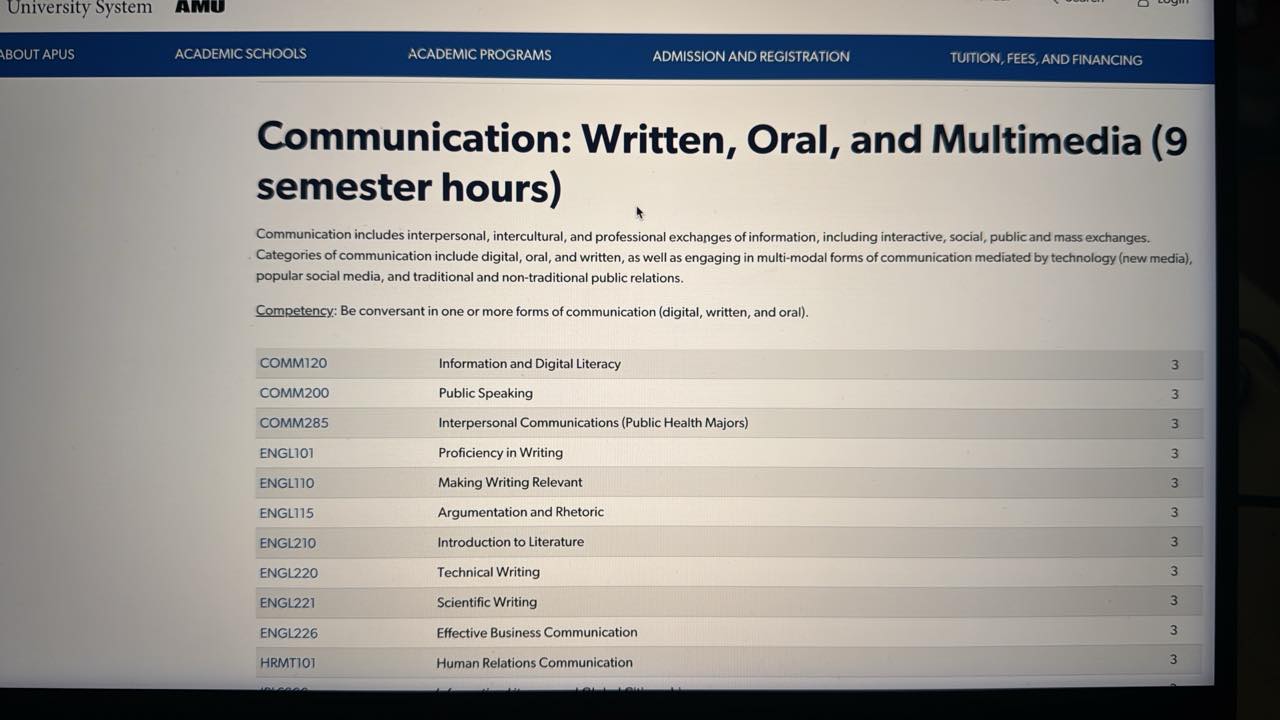The height and width of the screenshot is (720, 1280).
Task: Open the ENGL226 course link
Action: click(x=288, y=633)
